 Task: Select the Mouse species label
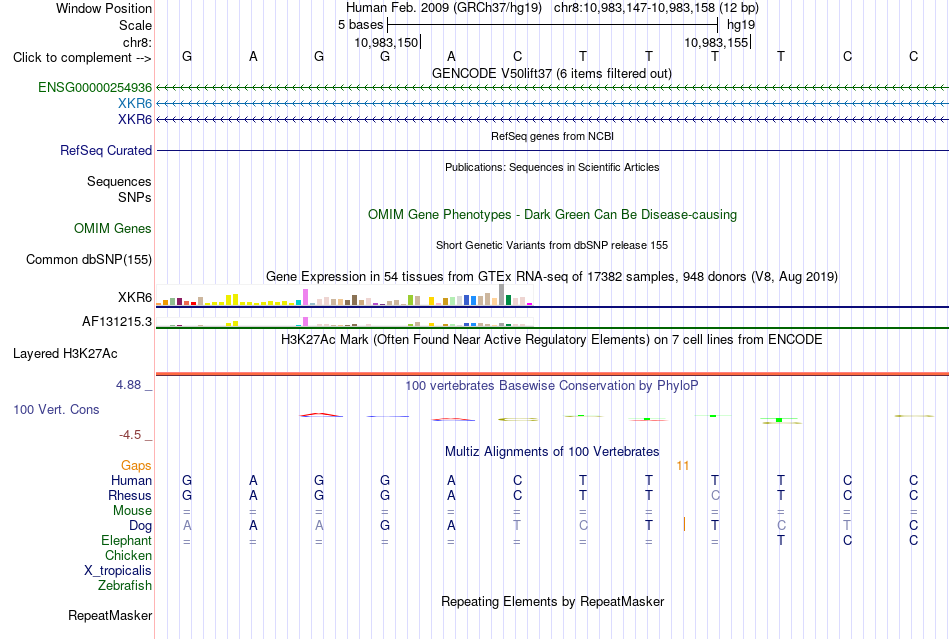133,511
